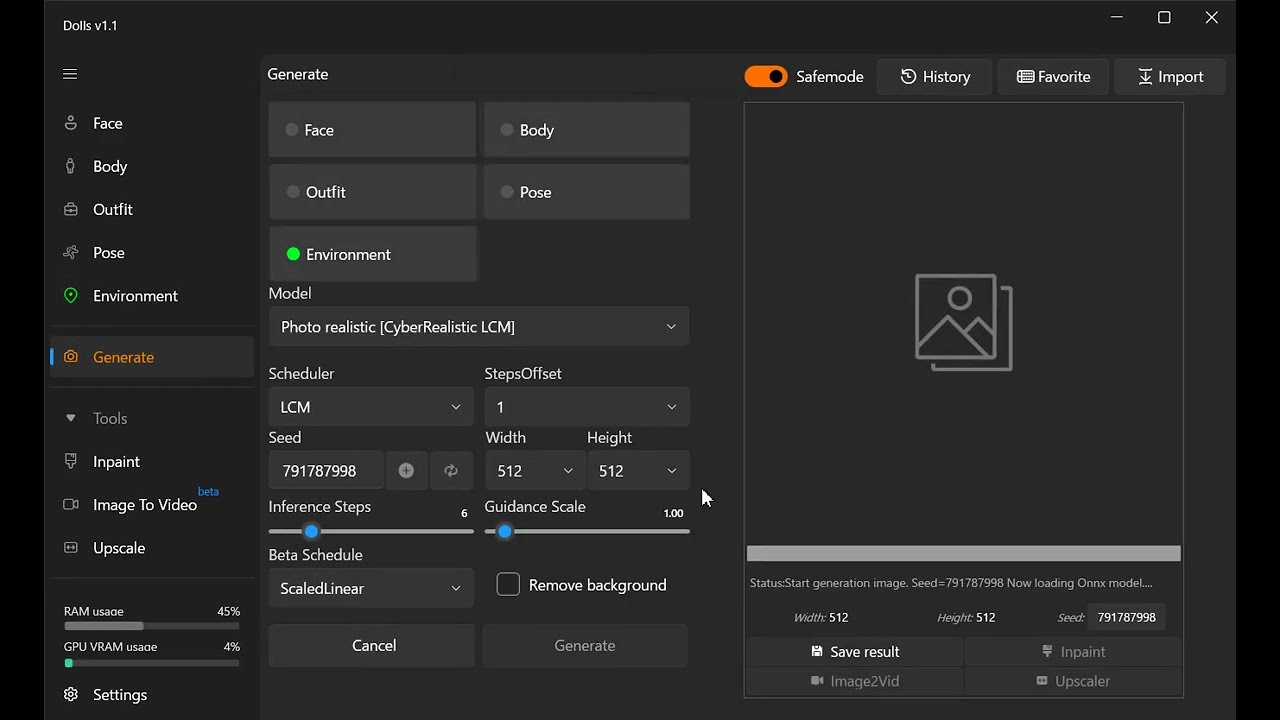Image resolution: width=1280 pixels, height=720 pixels.
Task: Go to Pose page in sidebar
Action: tap(152, 252)
